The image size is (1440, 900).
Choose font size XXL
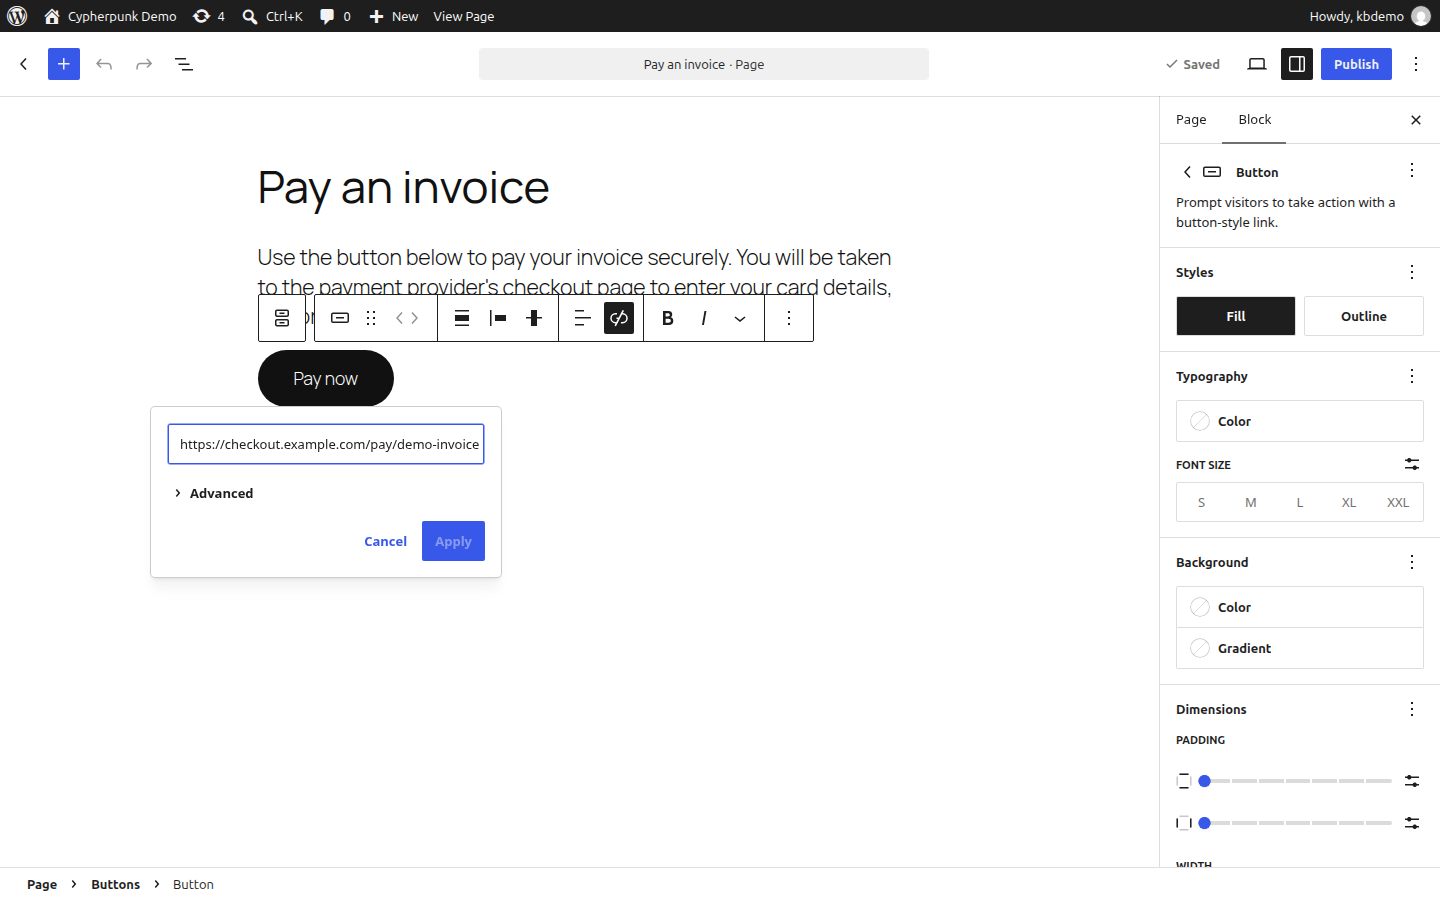[1398, 503]
